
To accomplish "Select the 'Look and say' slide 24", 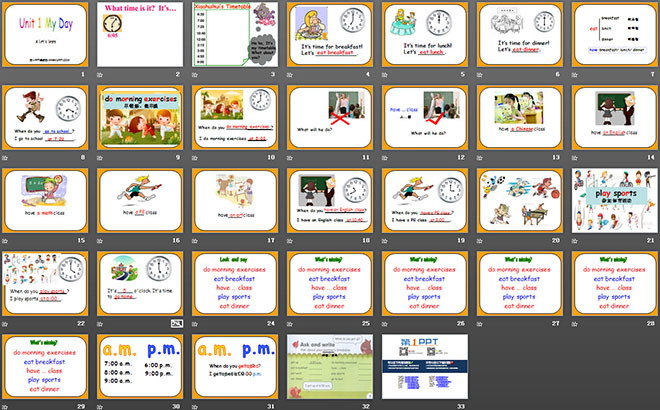I will coord(235,284).
